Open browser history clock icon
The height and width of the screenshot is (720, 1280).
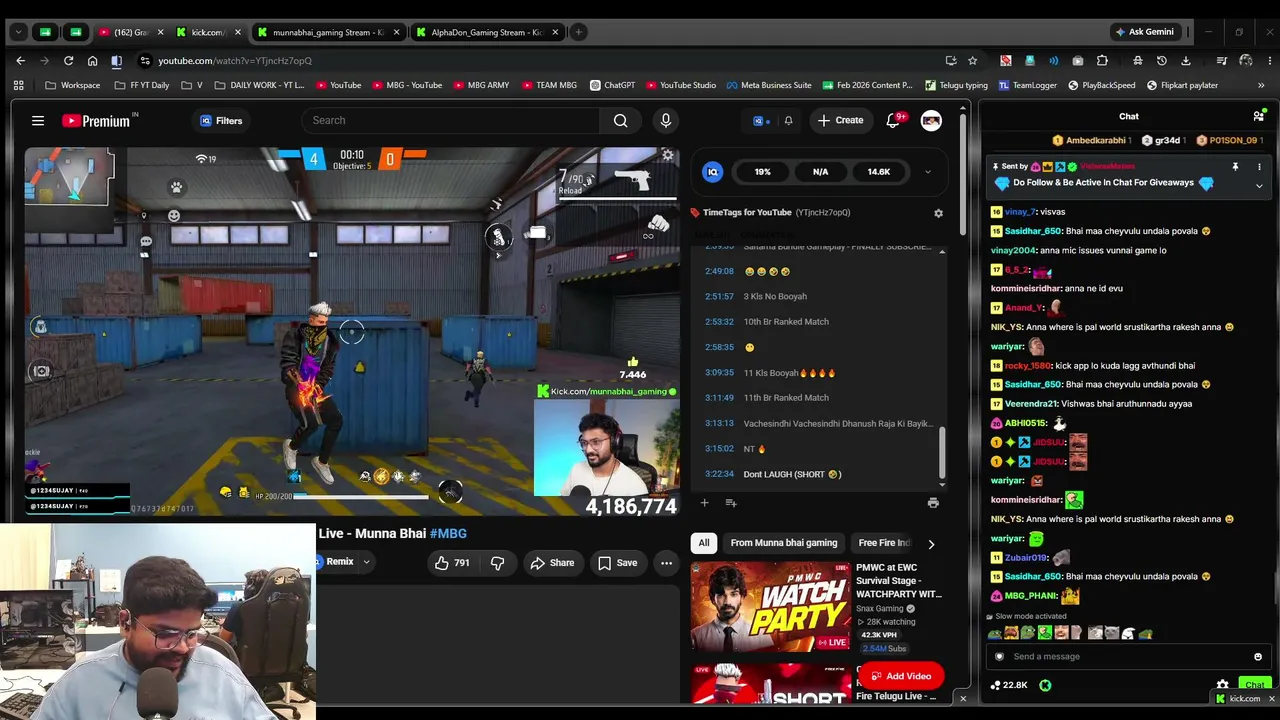point(1161,61)
